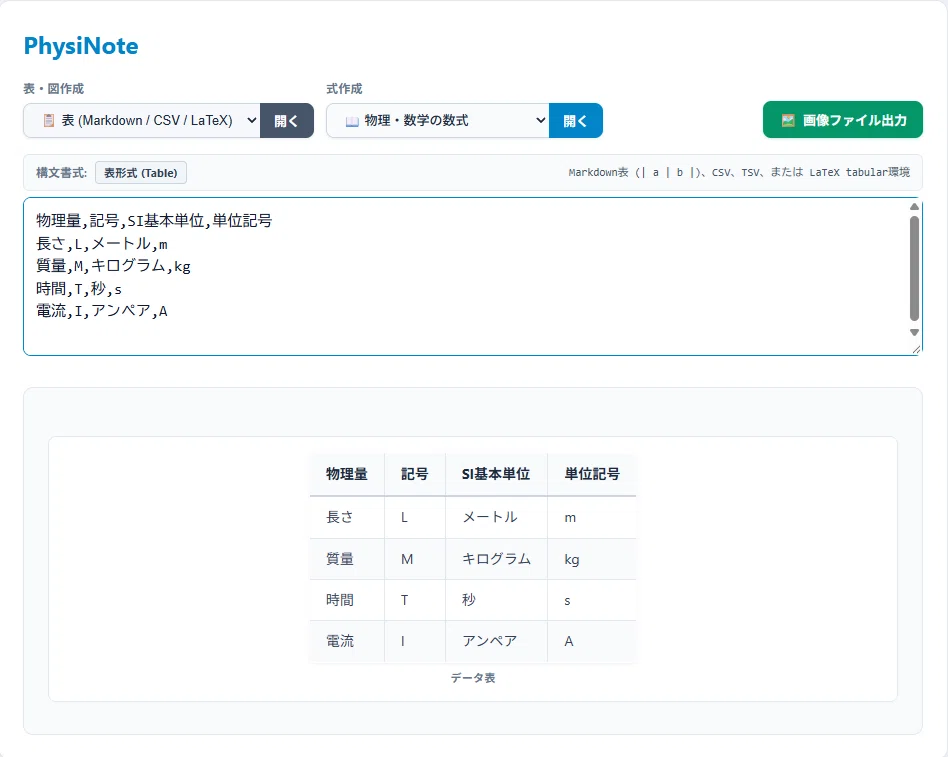Click the 構文書式: label
This screenshot has width=948, height=757.
pos(62,173)
